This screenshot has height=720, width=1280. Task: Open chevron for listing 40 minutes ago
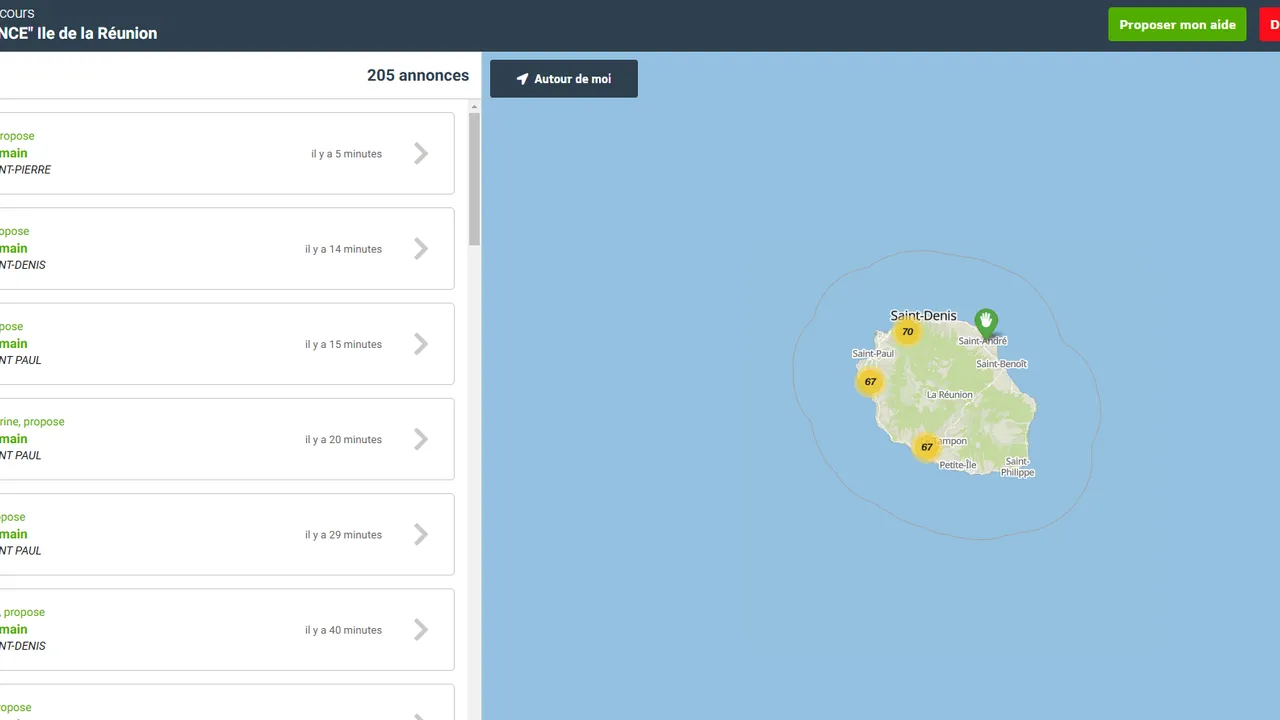(421, 630)
